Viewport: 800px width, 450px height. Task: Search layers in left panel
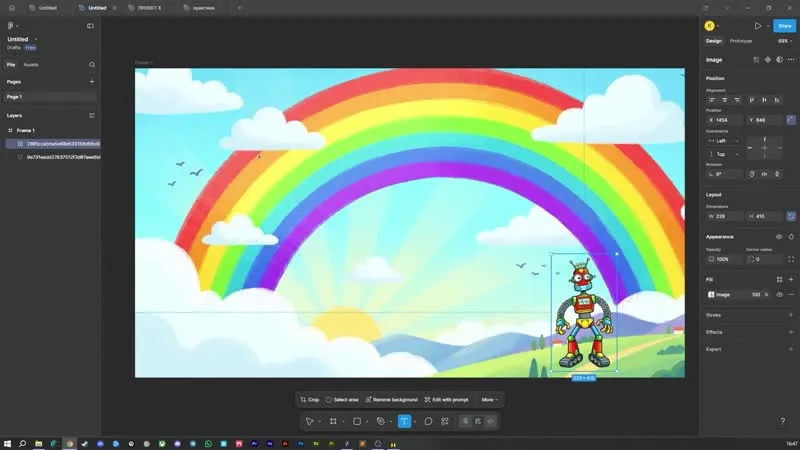(x=92, y=65)
